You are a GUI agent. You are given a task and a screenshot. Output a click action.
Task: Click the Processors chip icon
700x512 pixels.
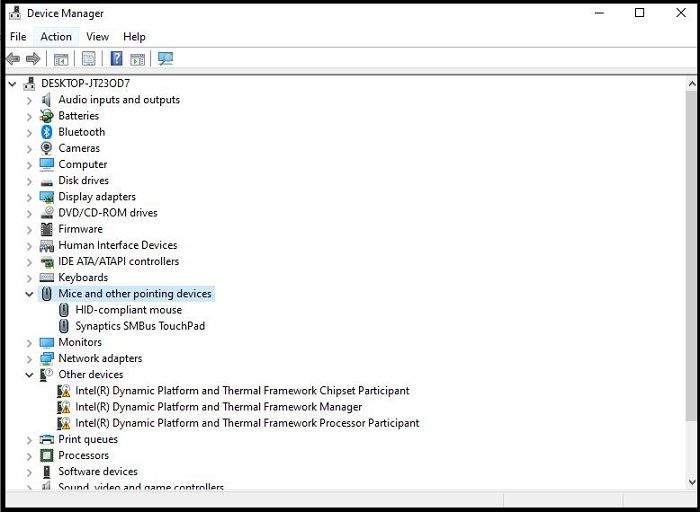pyautogui.click(x=46, y=455)
